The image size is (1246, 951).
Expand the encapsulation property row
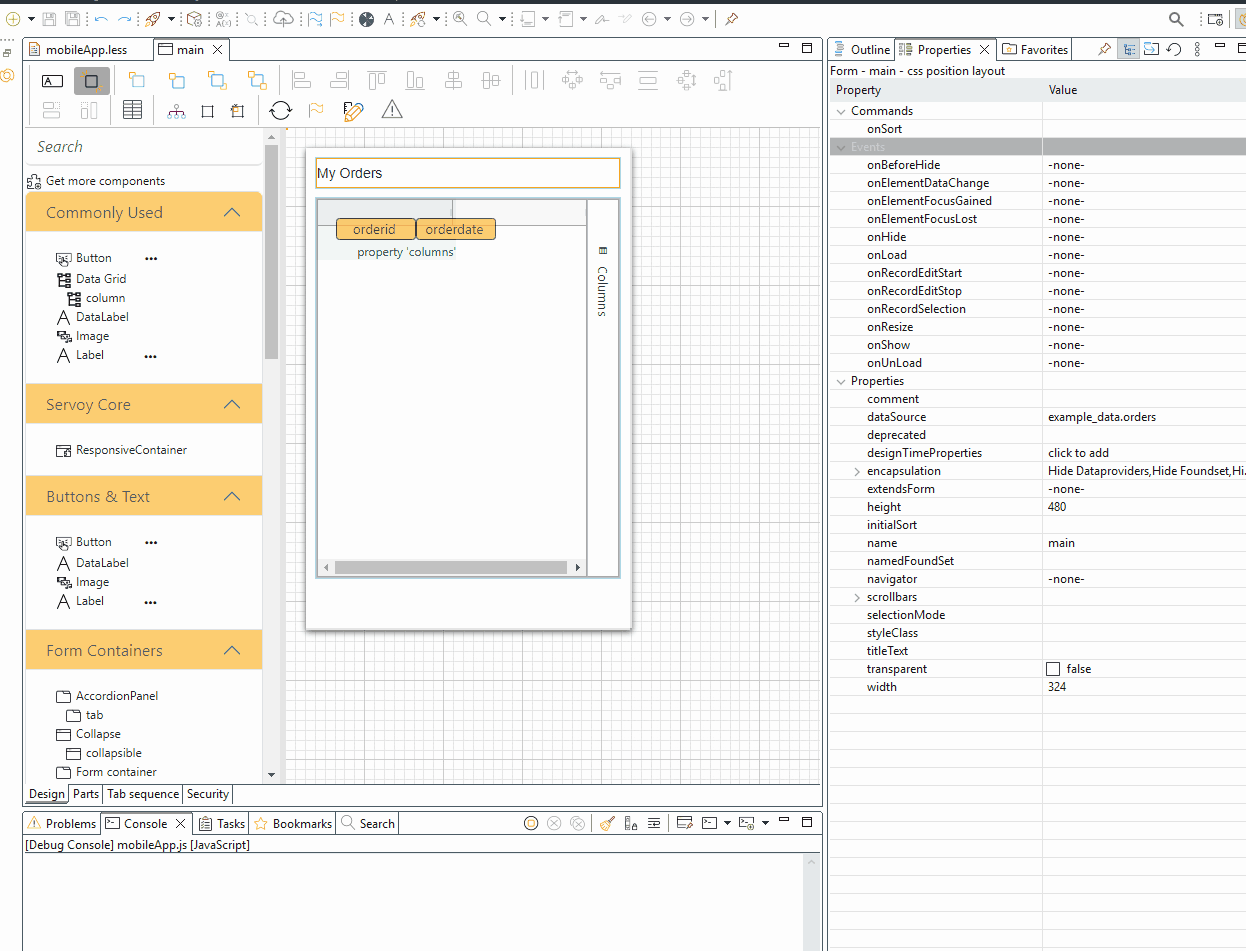coord(857,471)
